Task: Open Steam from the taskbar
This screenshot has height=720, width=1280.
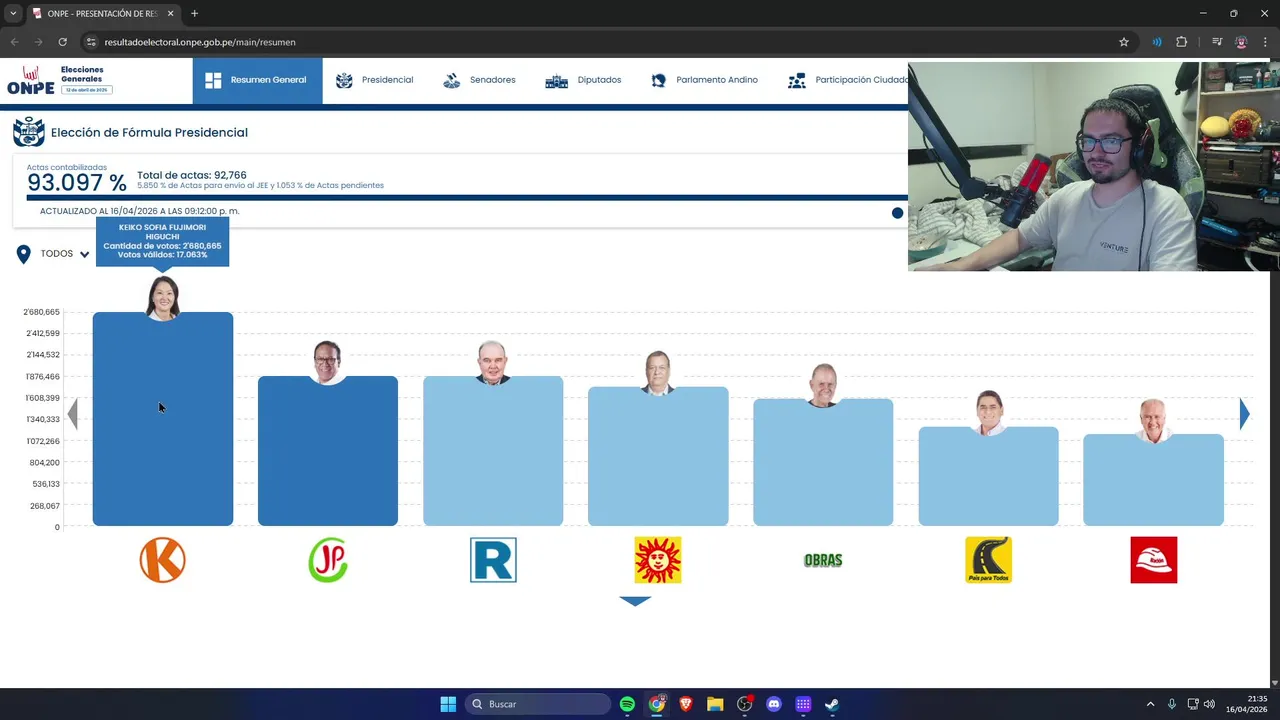Action: pyautogui.click(x=832, y=704)
